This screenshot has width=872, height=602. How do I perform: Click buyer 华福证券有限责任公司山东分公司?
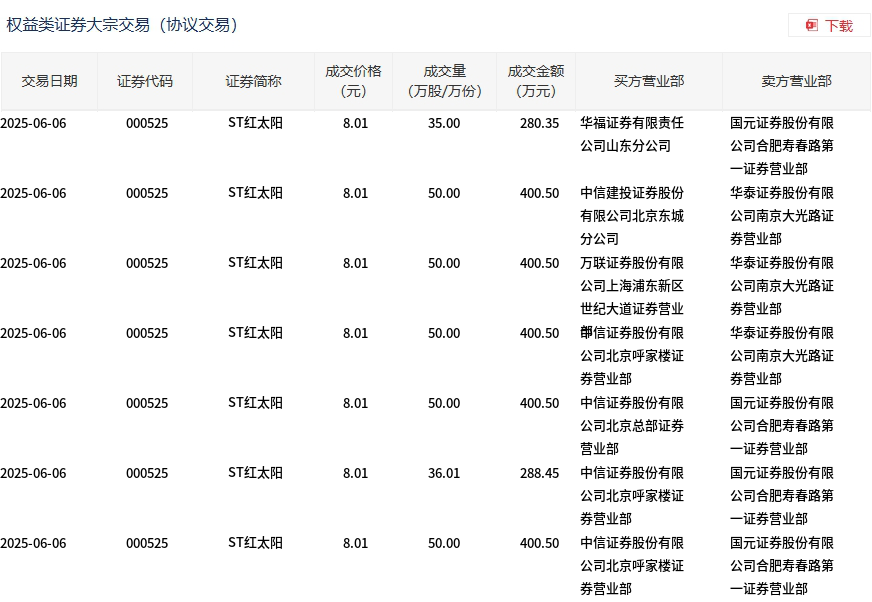pos(632,135)
